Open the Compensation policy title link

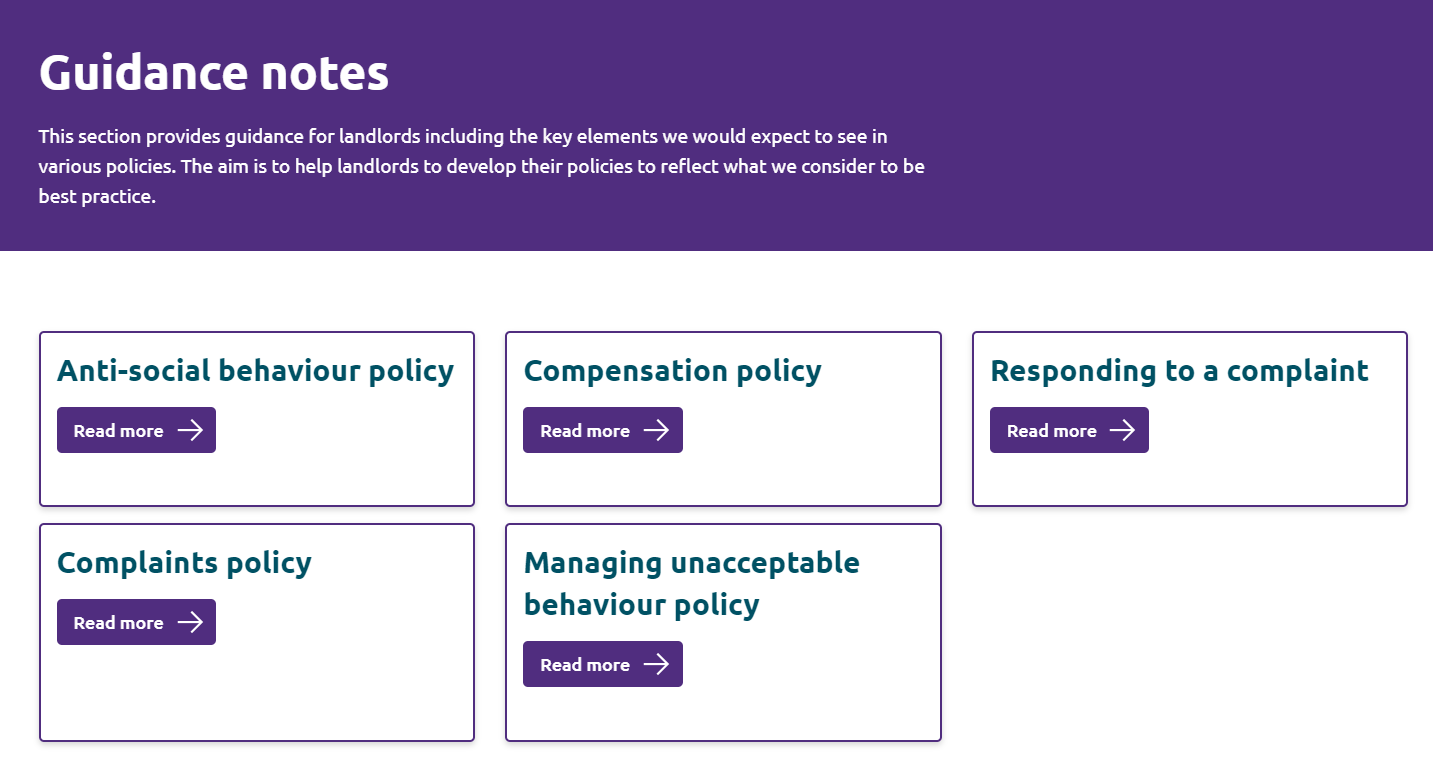coord(672,371)
